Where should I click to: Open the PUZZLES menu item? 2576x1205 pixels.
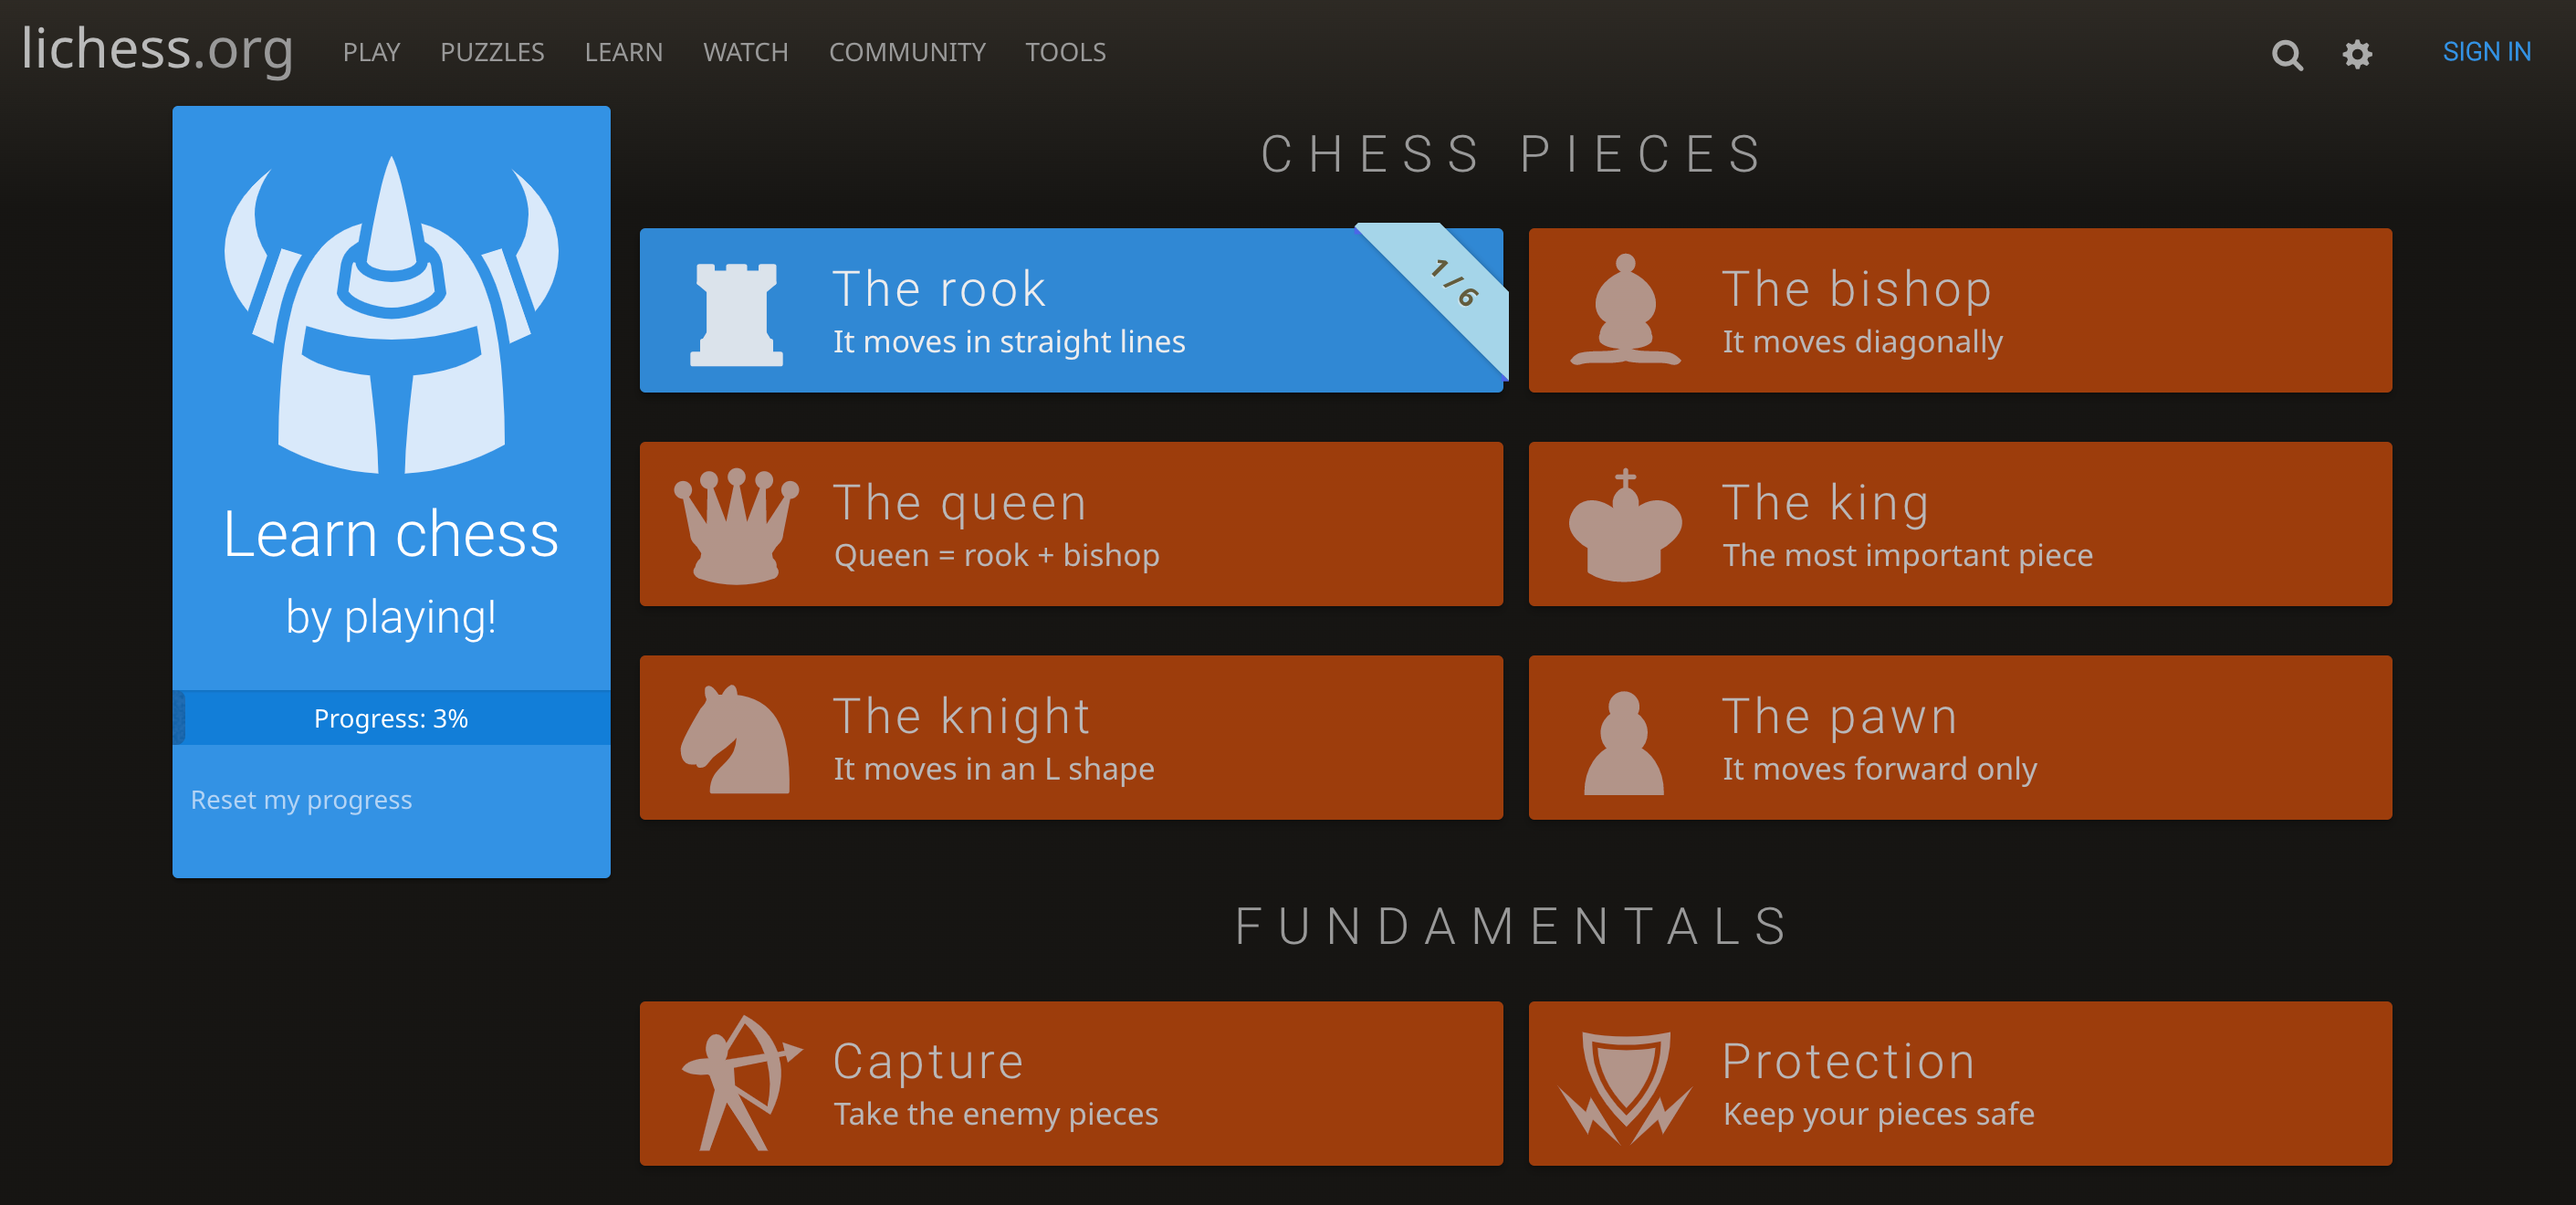click(x=493, y=51)
